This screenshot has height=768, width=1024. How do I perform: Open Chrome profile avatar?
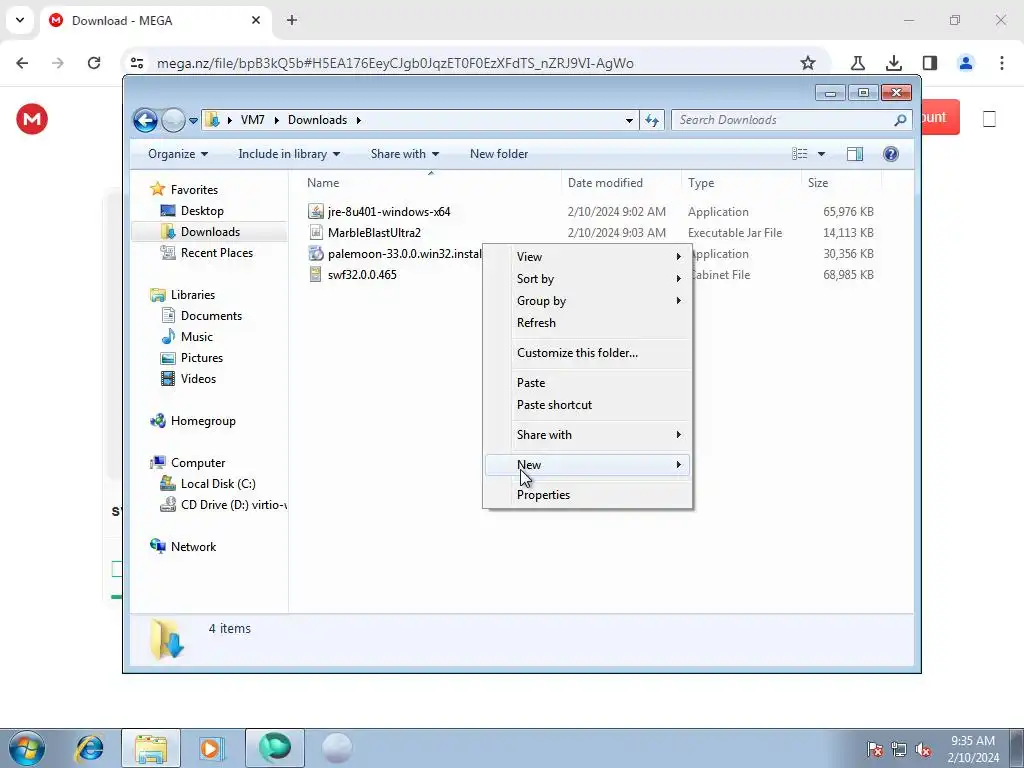(x=966, y=63)
